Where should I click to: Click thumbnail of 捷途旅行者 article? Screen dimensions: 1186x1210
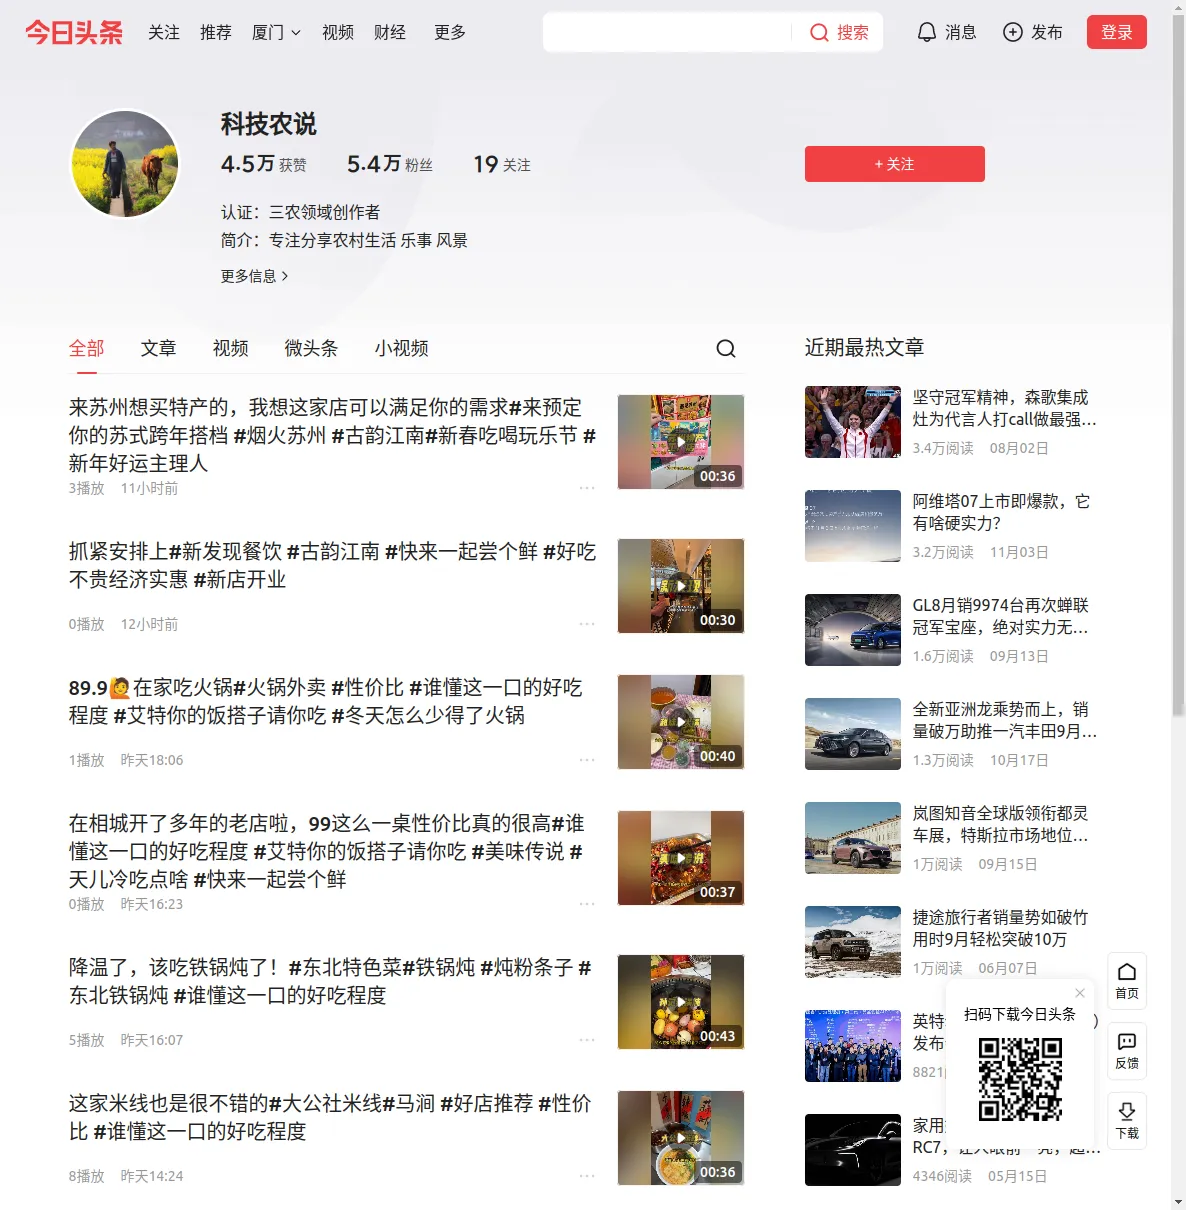tap(853, 942)
